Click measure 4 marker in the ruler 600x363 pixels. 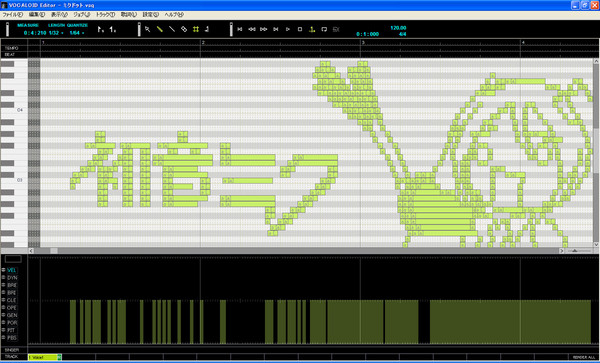(x=523, y=42)
